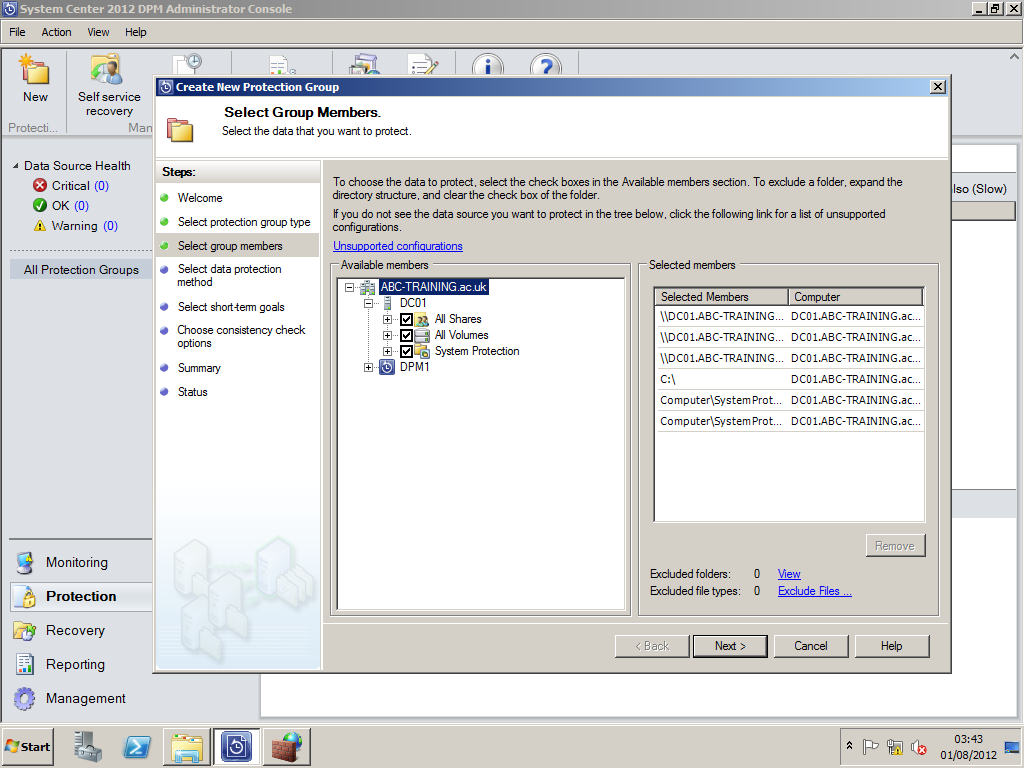Click the Computer column header

856,297
